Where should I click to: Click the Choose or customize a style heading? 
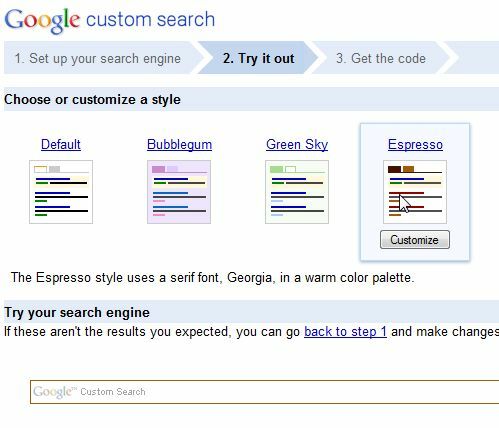pyautogui.click(x=92, y=99)
